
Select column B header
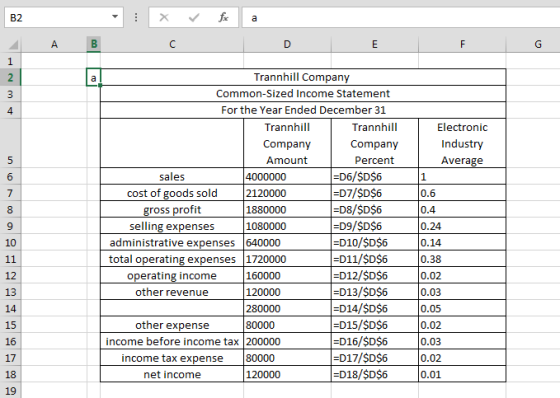click(x=94, y=44)
